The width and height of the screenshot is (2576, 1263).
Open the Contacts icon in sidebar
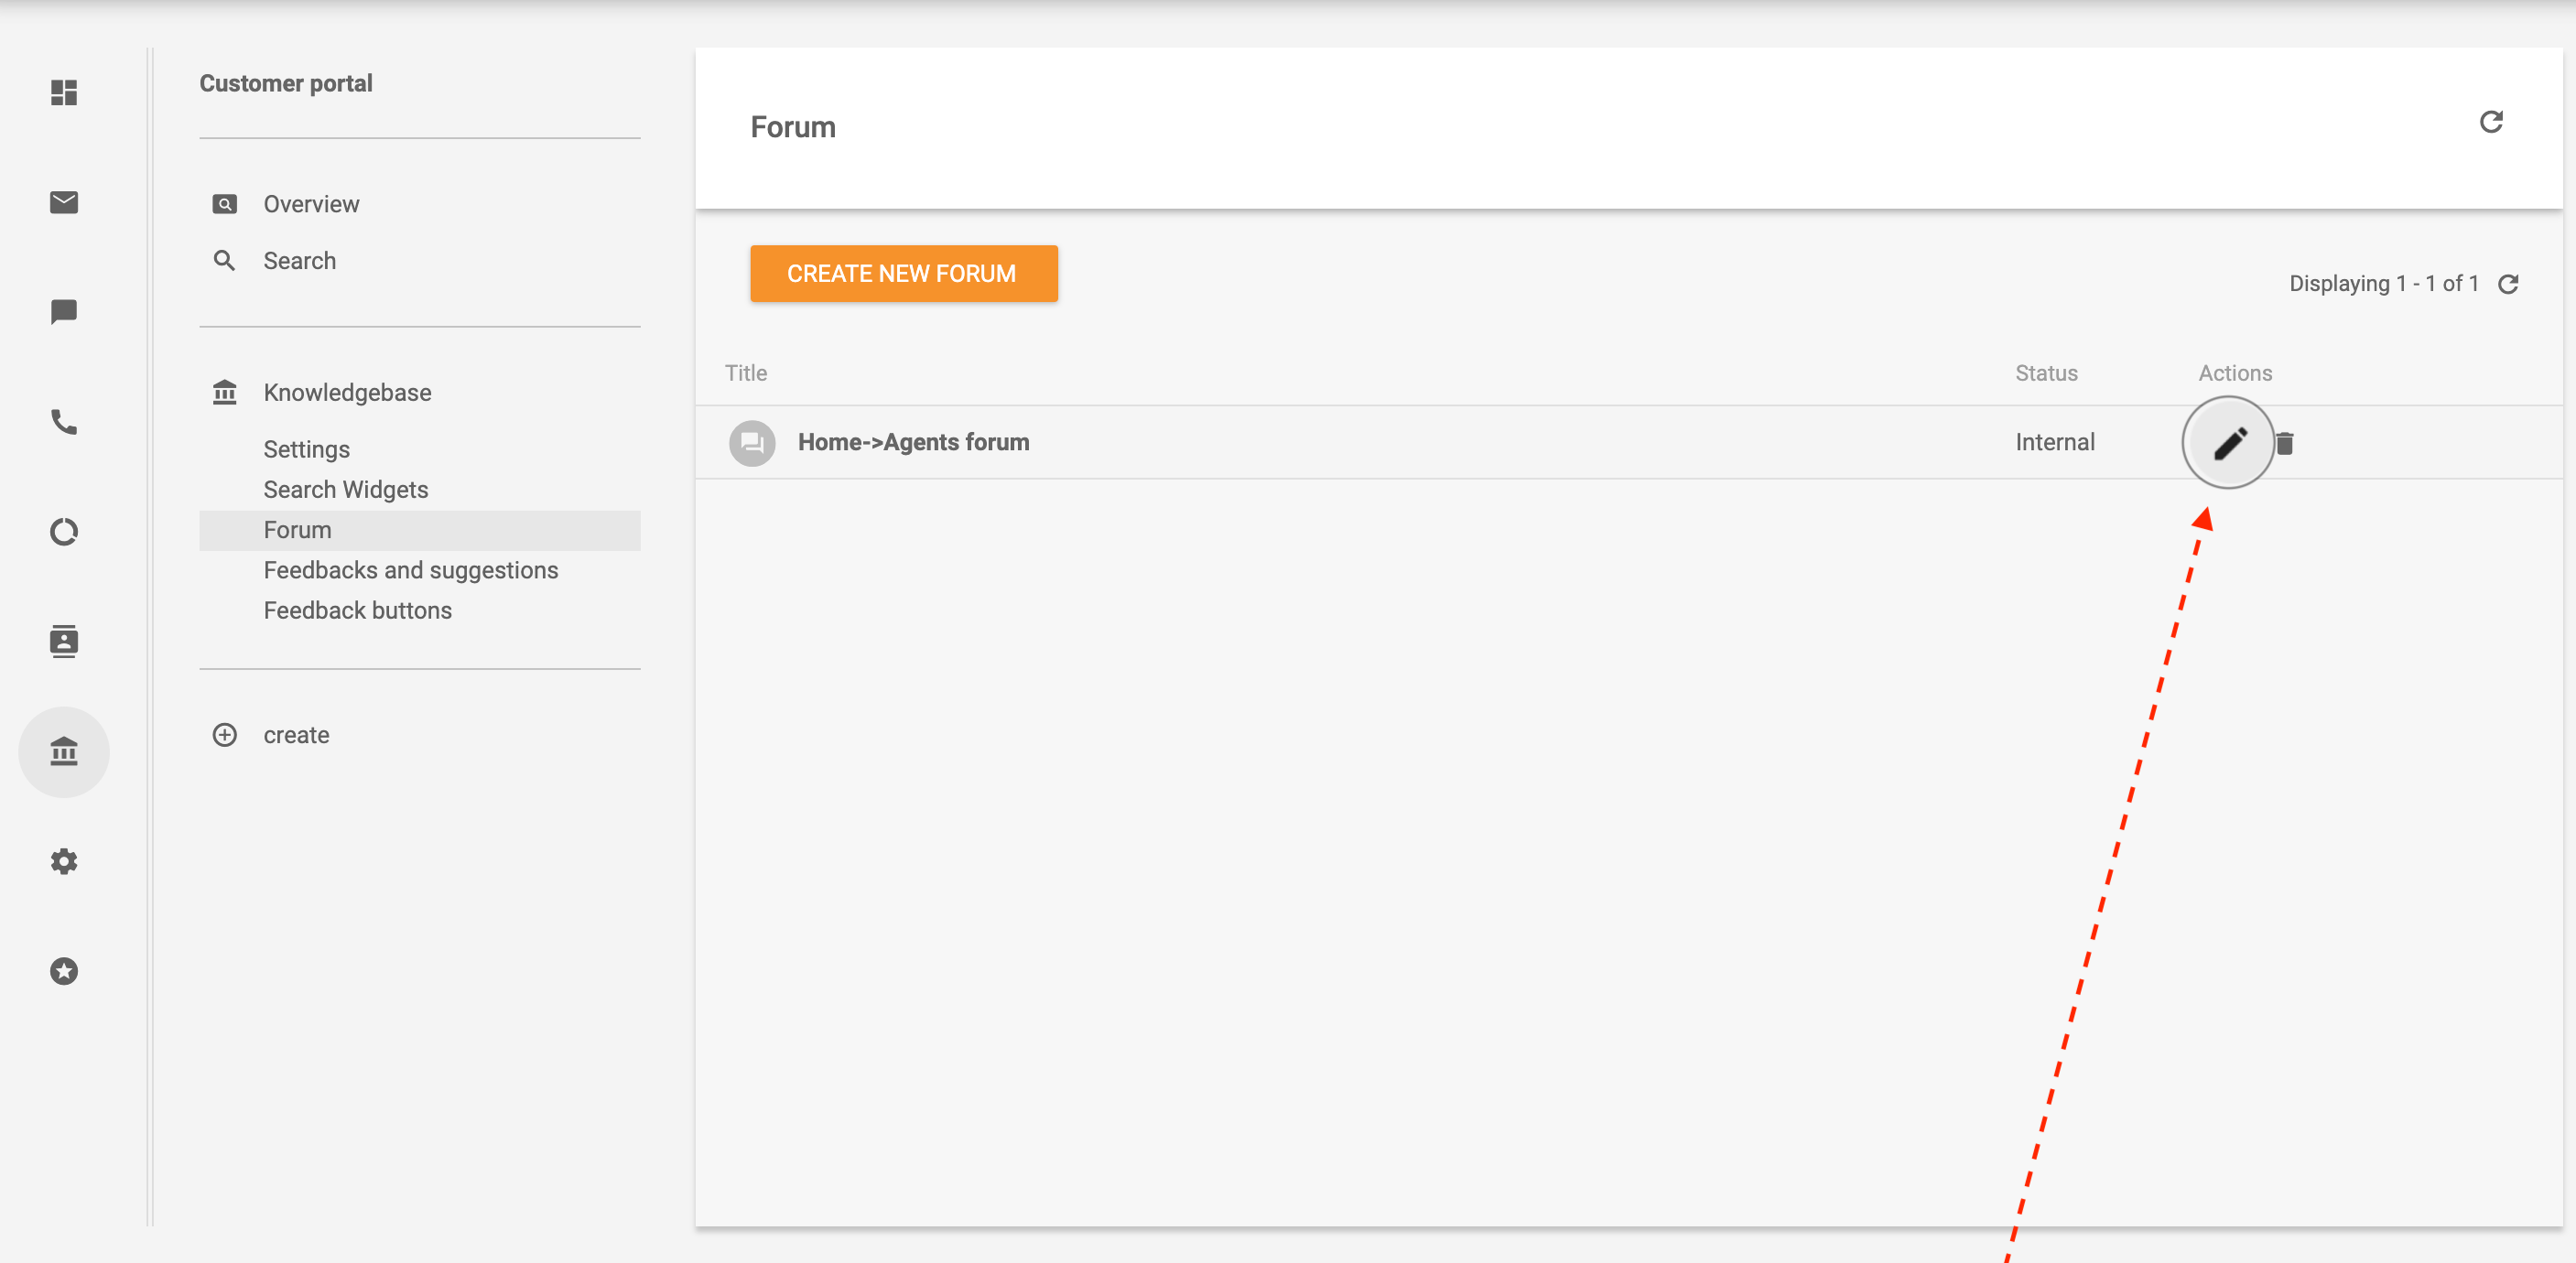coord(64,641)
